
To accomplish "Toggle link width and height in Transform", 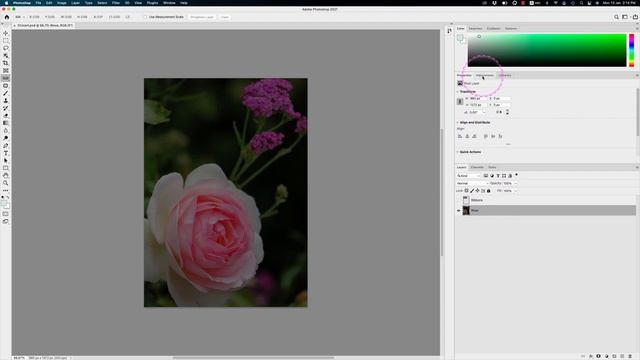I will coord(460,102).
